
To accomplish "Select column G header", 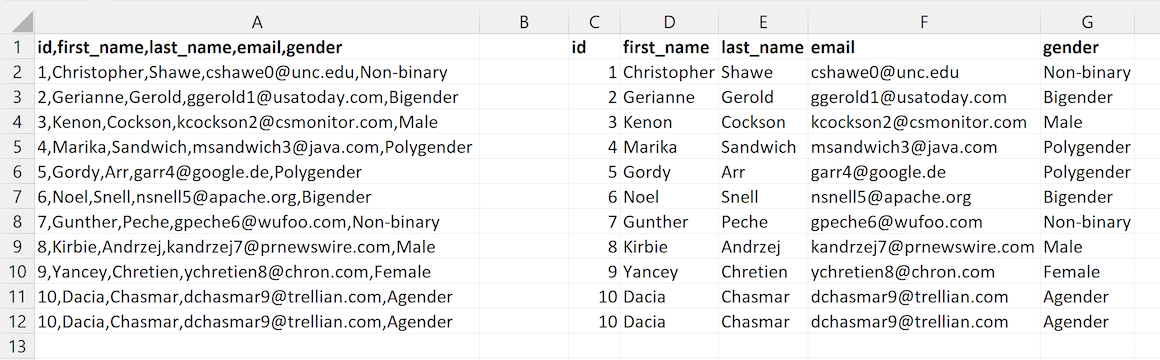I will tap(1087, 22).
